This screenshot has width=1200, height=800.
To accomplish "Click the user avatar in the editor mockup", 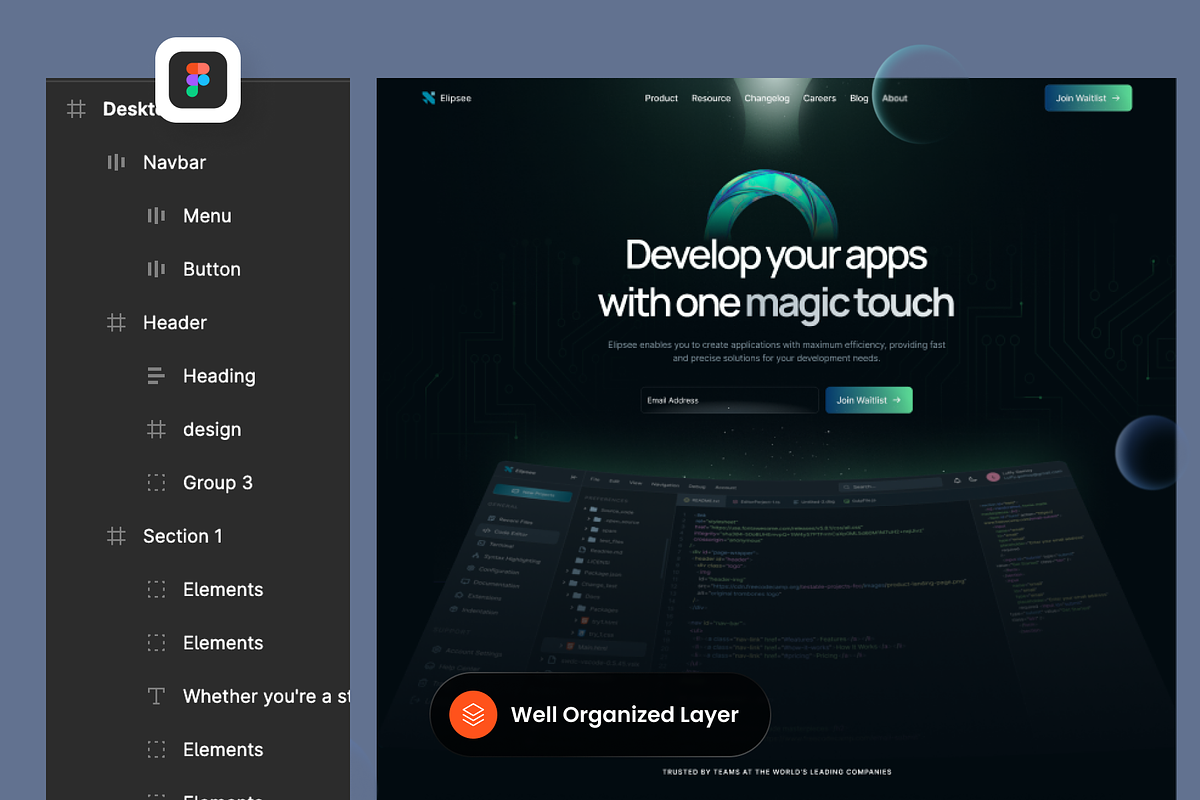I will pos(992,478).
